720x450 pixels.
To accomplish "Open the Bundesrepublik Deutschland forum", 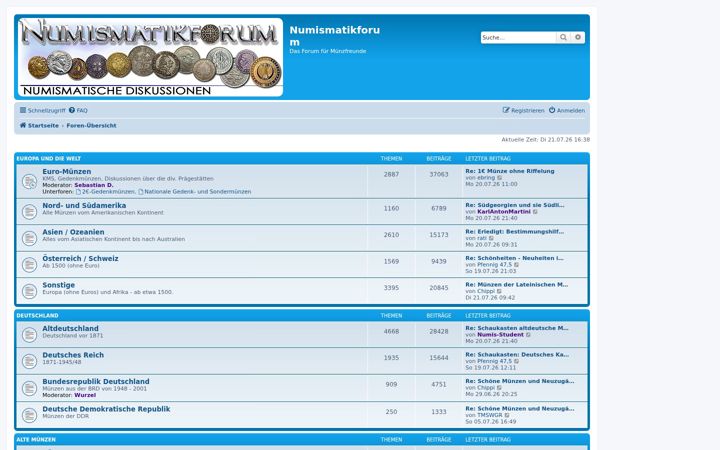I will (x=96, y=382).
